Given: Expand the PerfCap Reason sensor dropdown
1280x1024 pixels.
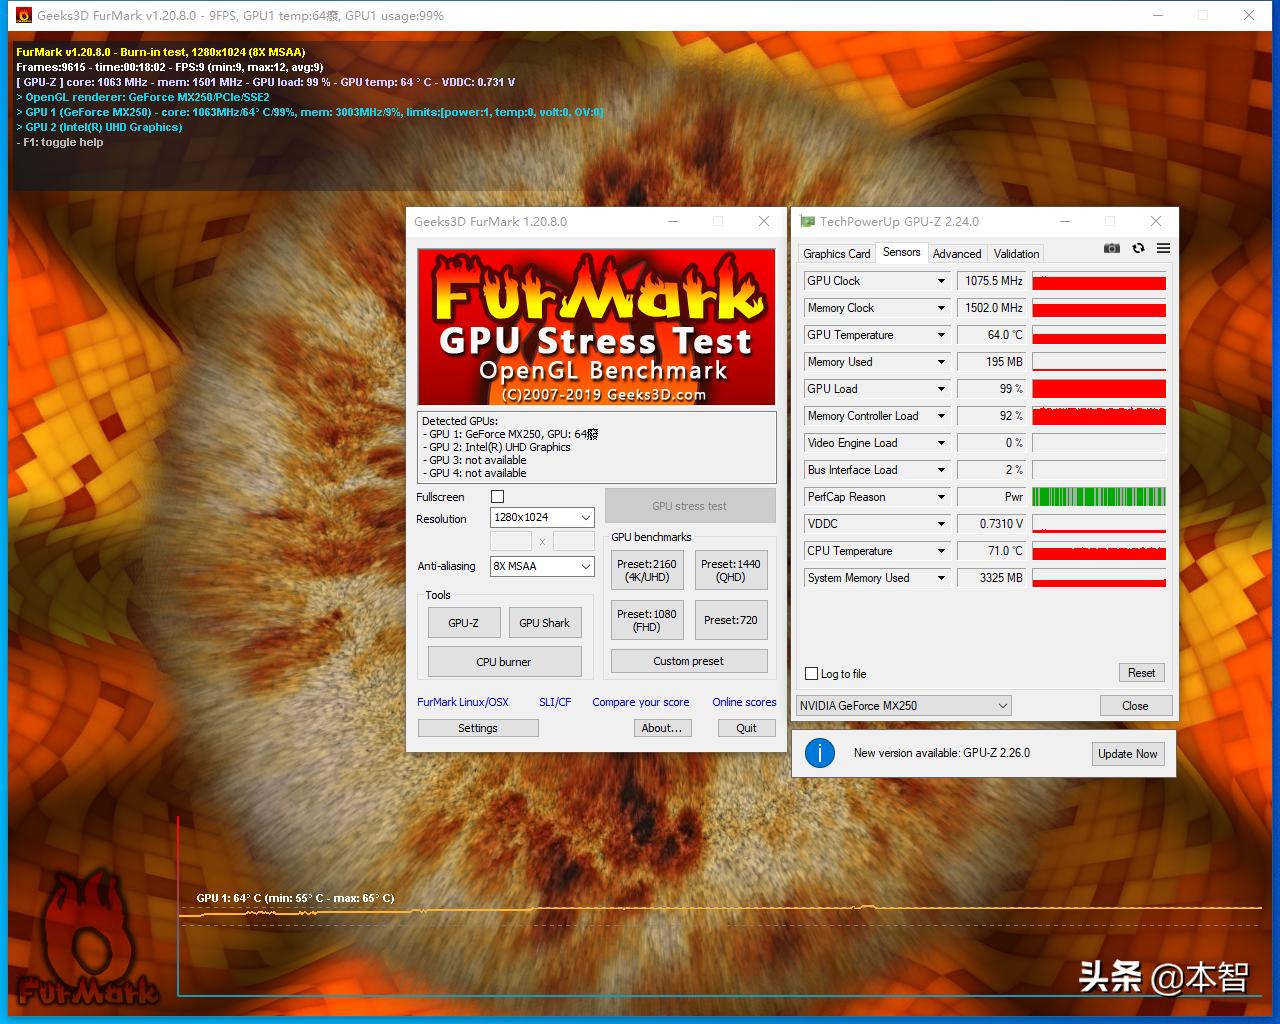Looking at the screenshot, I should (941, 497).
